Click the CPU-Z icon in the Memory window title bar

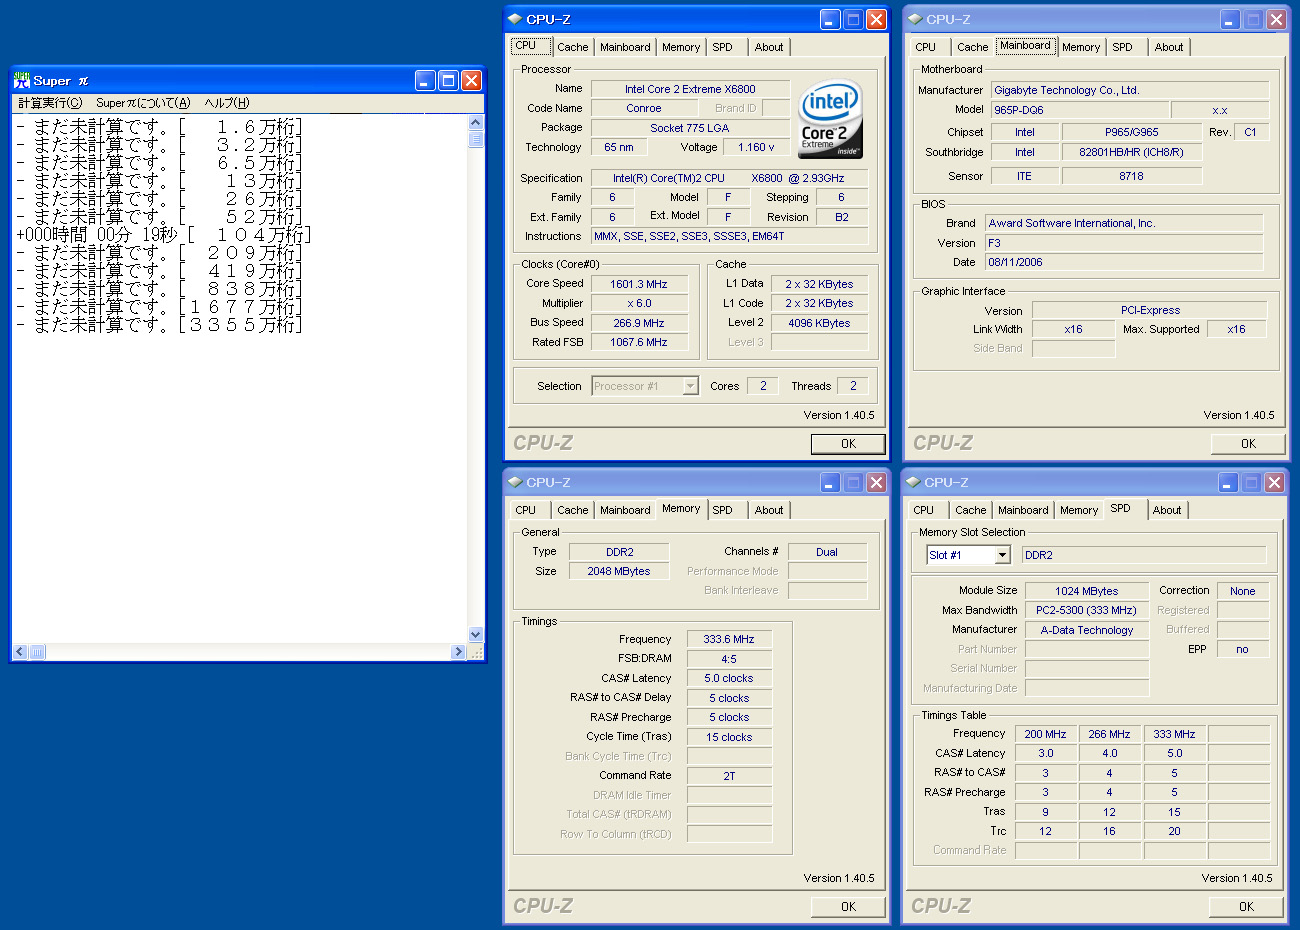(515, 482)
